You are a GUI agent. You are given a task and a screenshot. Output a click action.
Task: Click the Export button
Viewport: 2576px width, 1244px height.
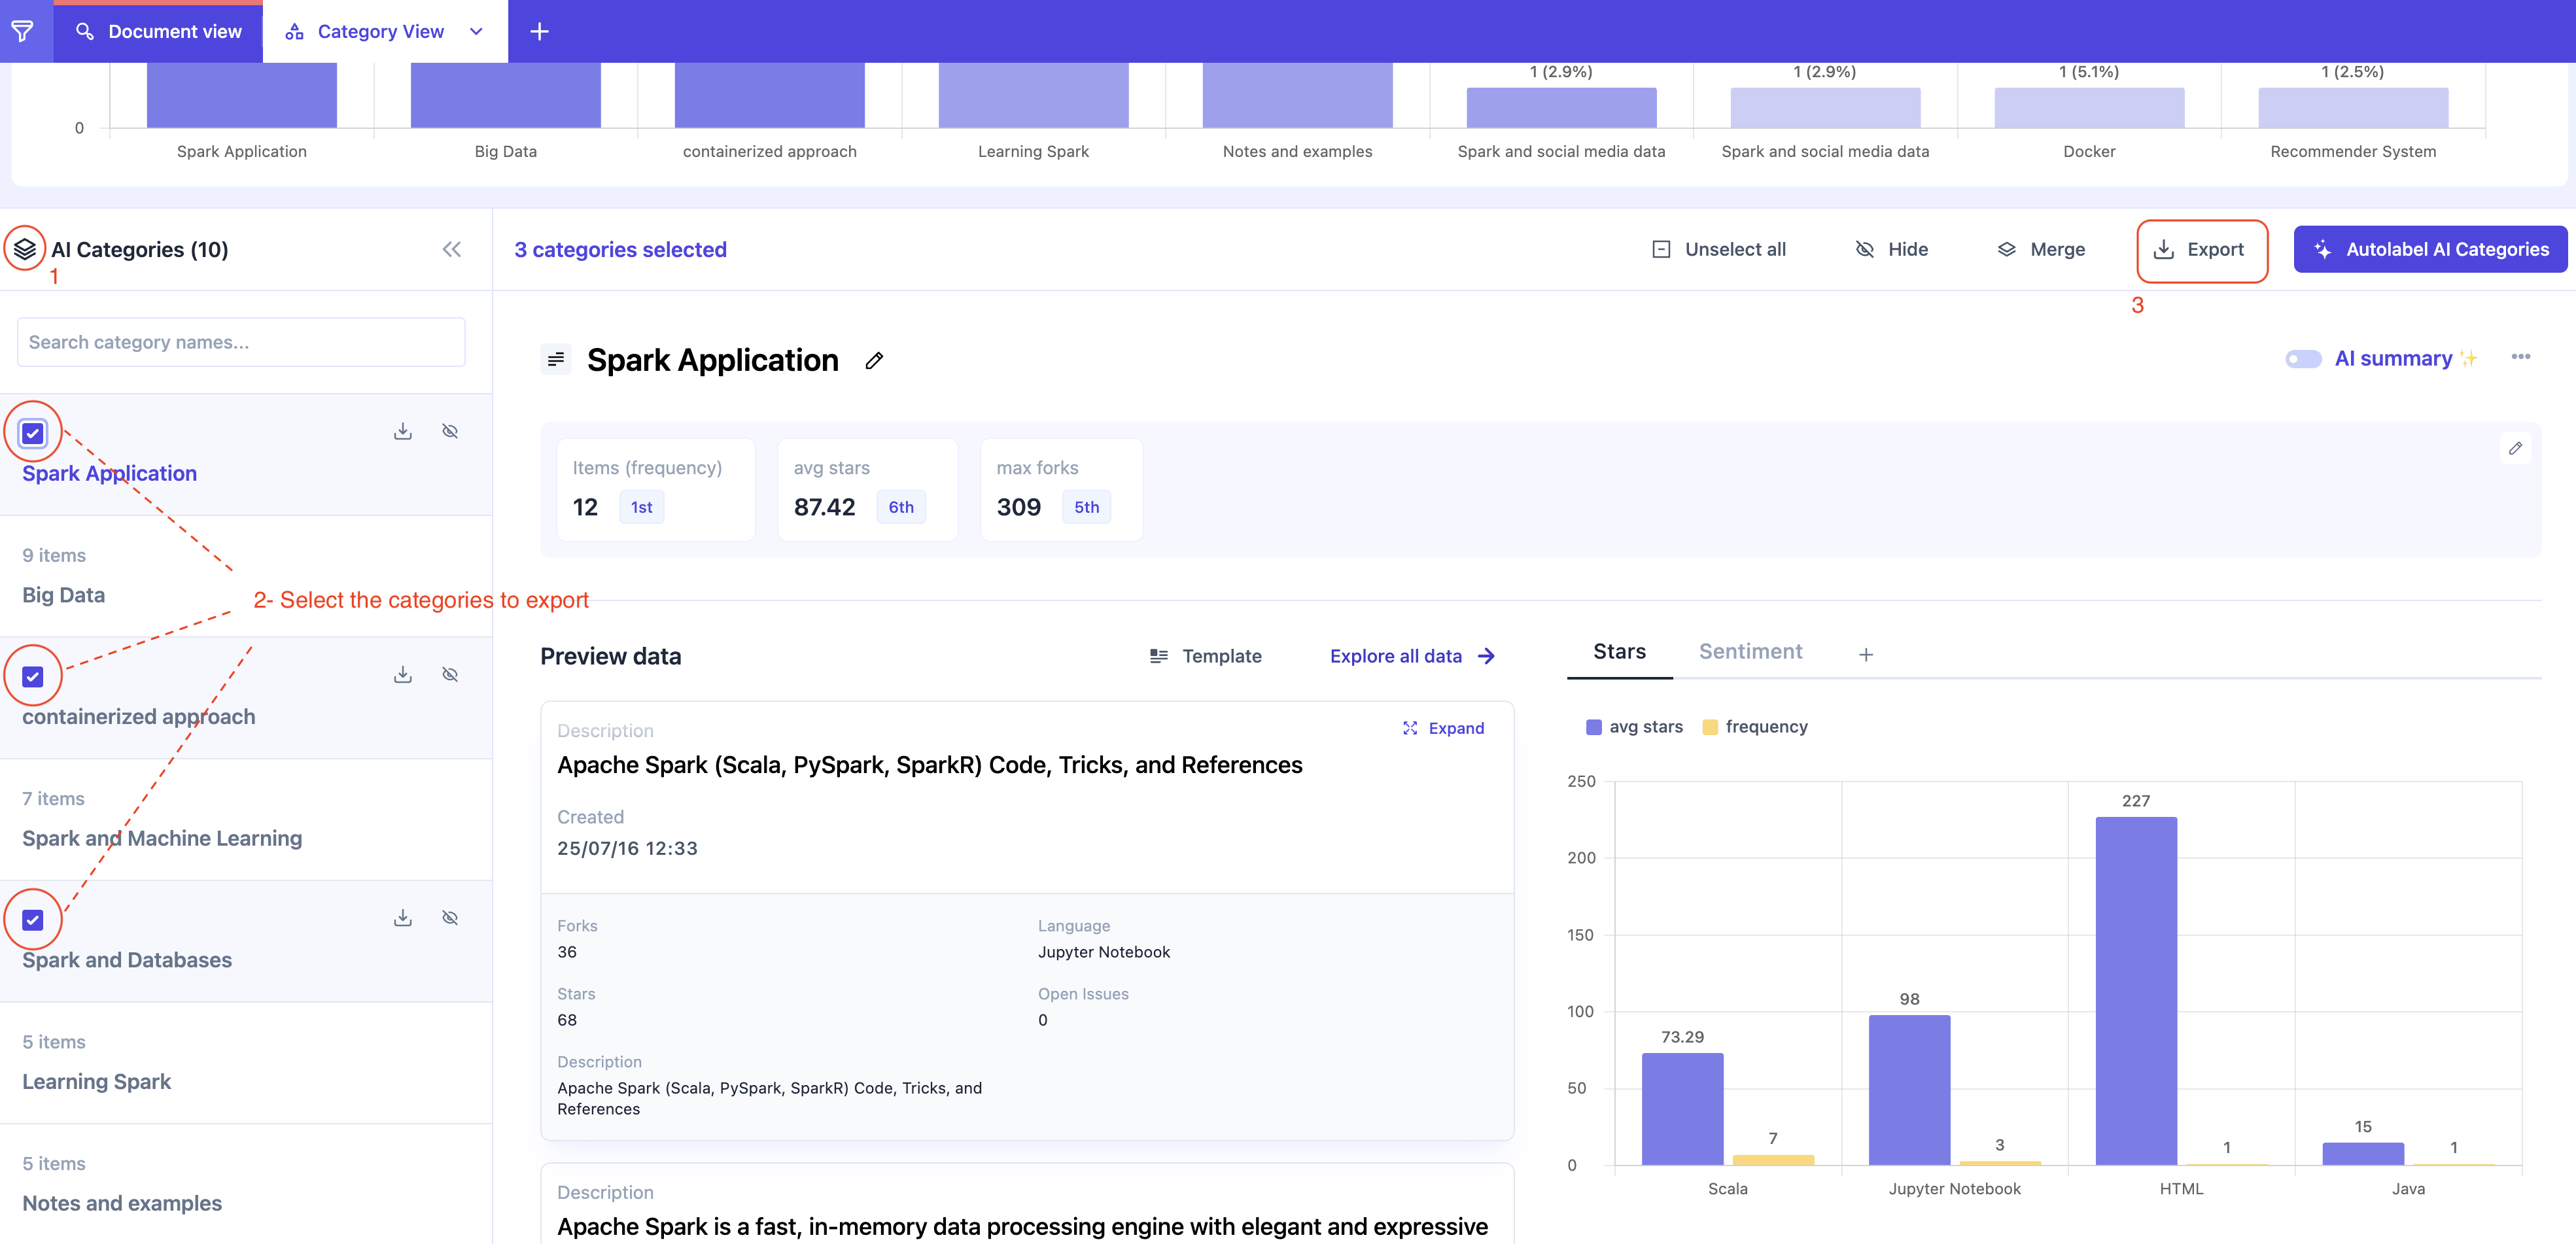pyautogui.click(x=2200, y=250)
